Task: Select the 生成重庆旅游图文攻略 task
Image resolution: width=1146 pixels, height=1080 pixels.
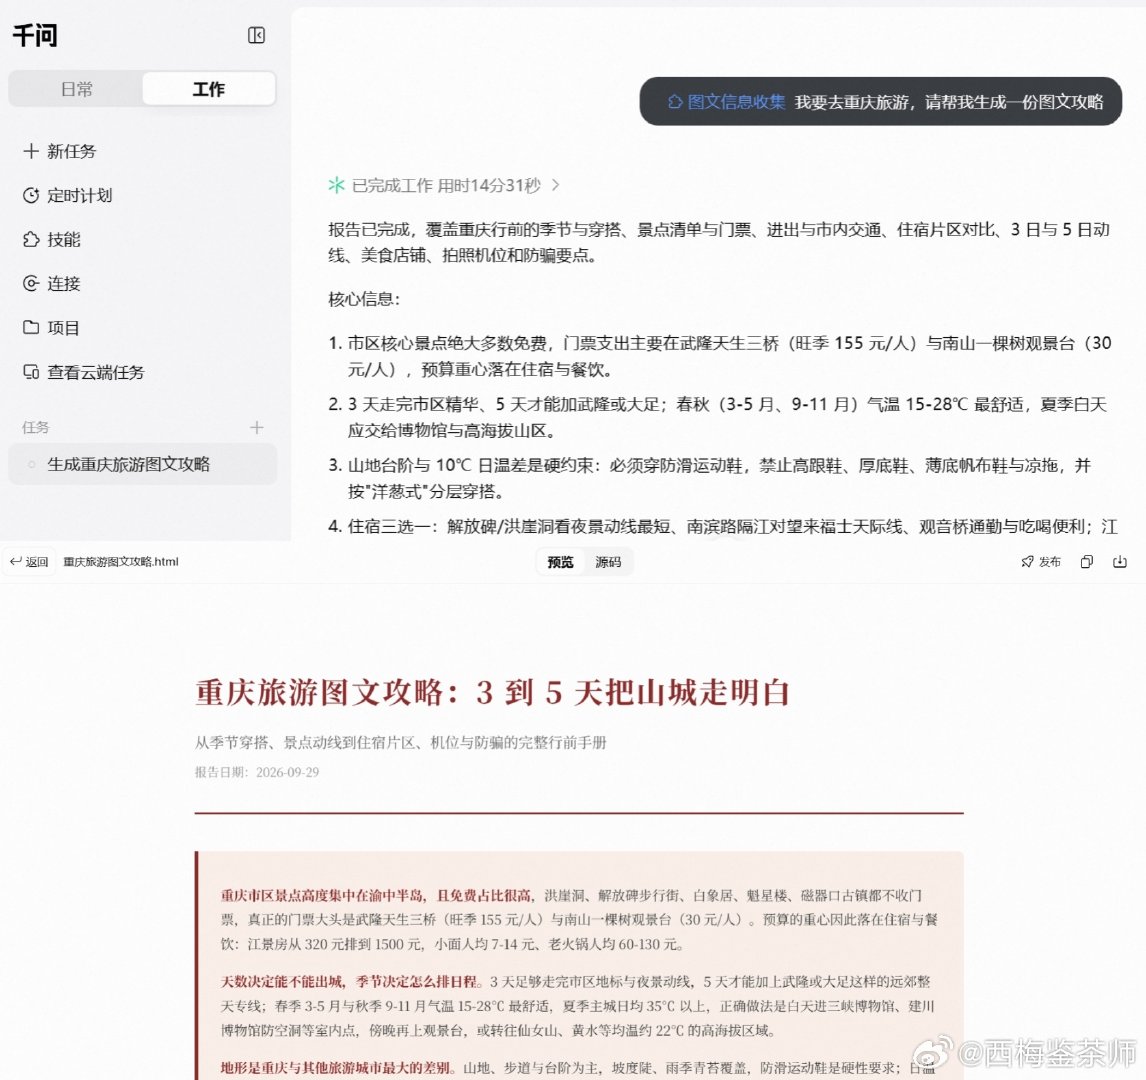Action: click(x=143, y=464)
